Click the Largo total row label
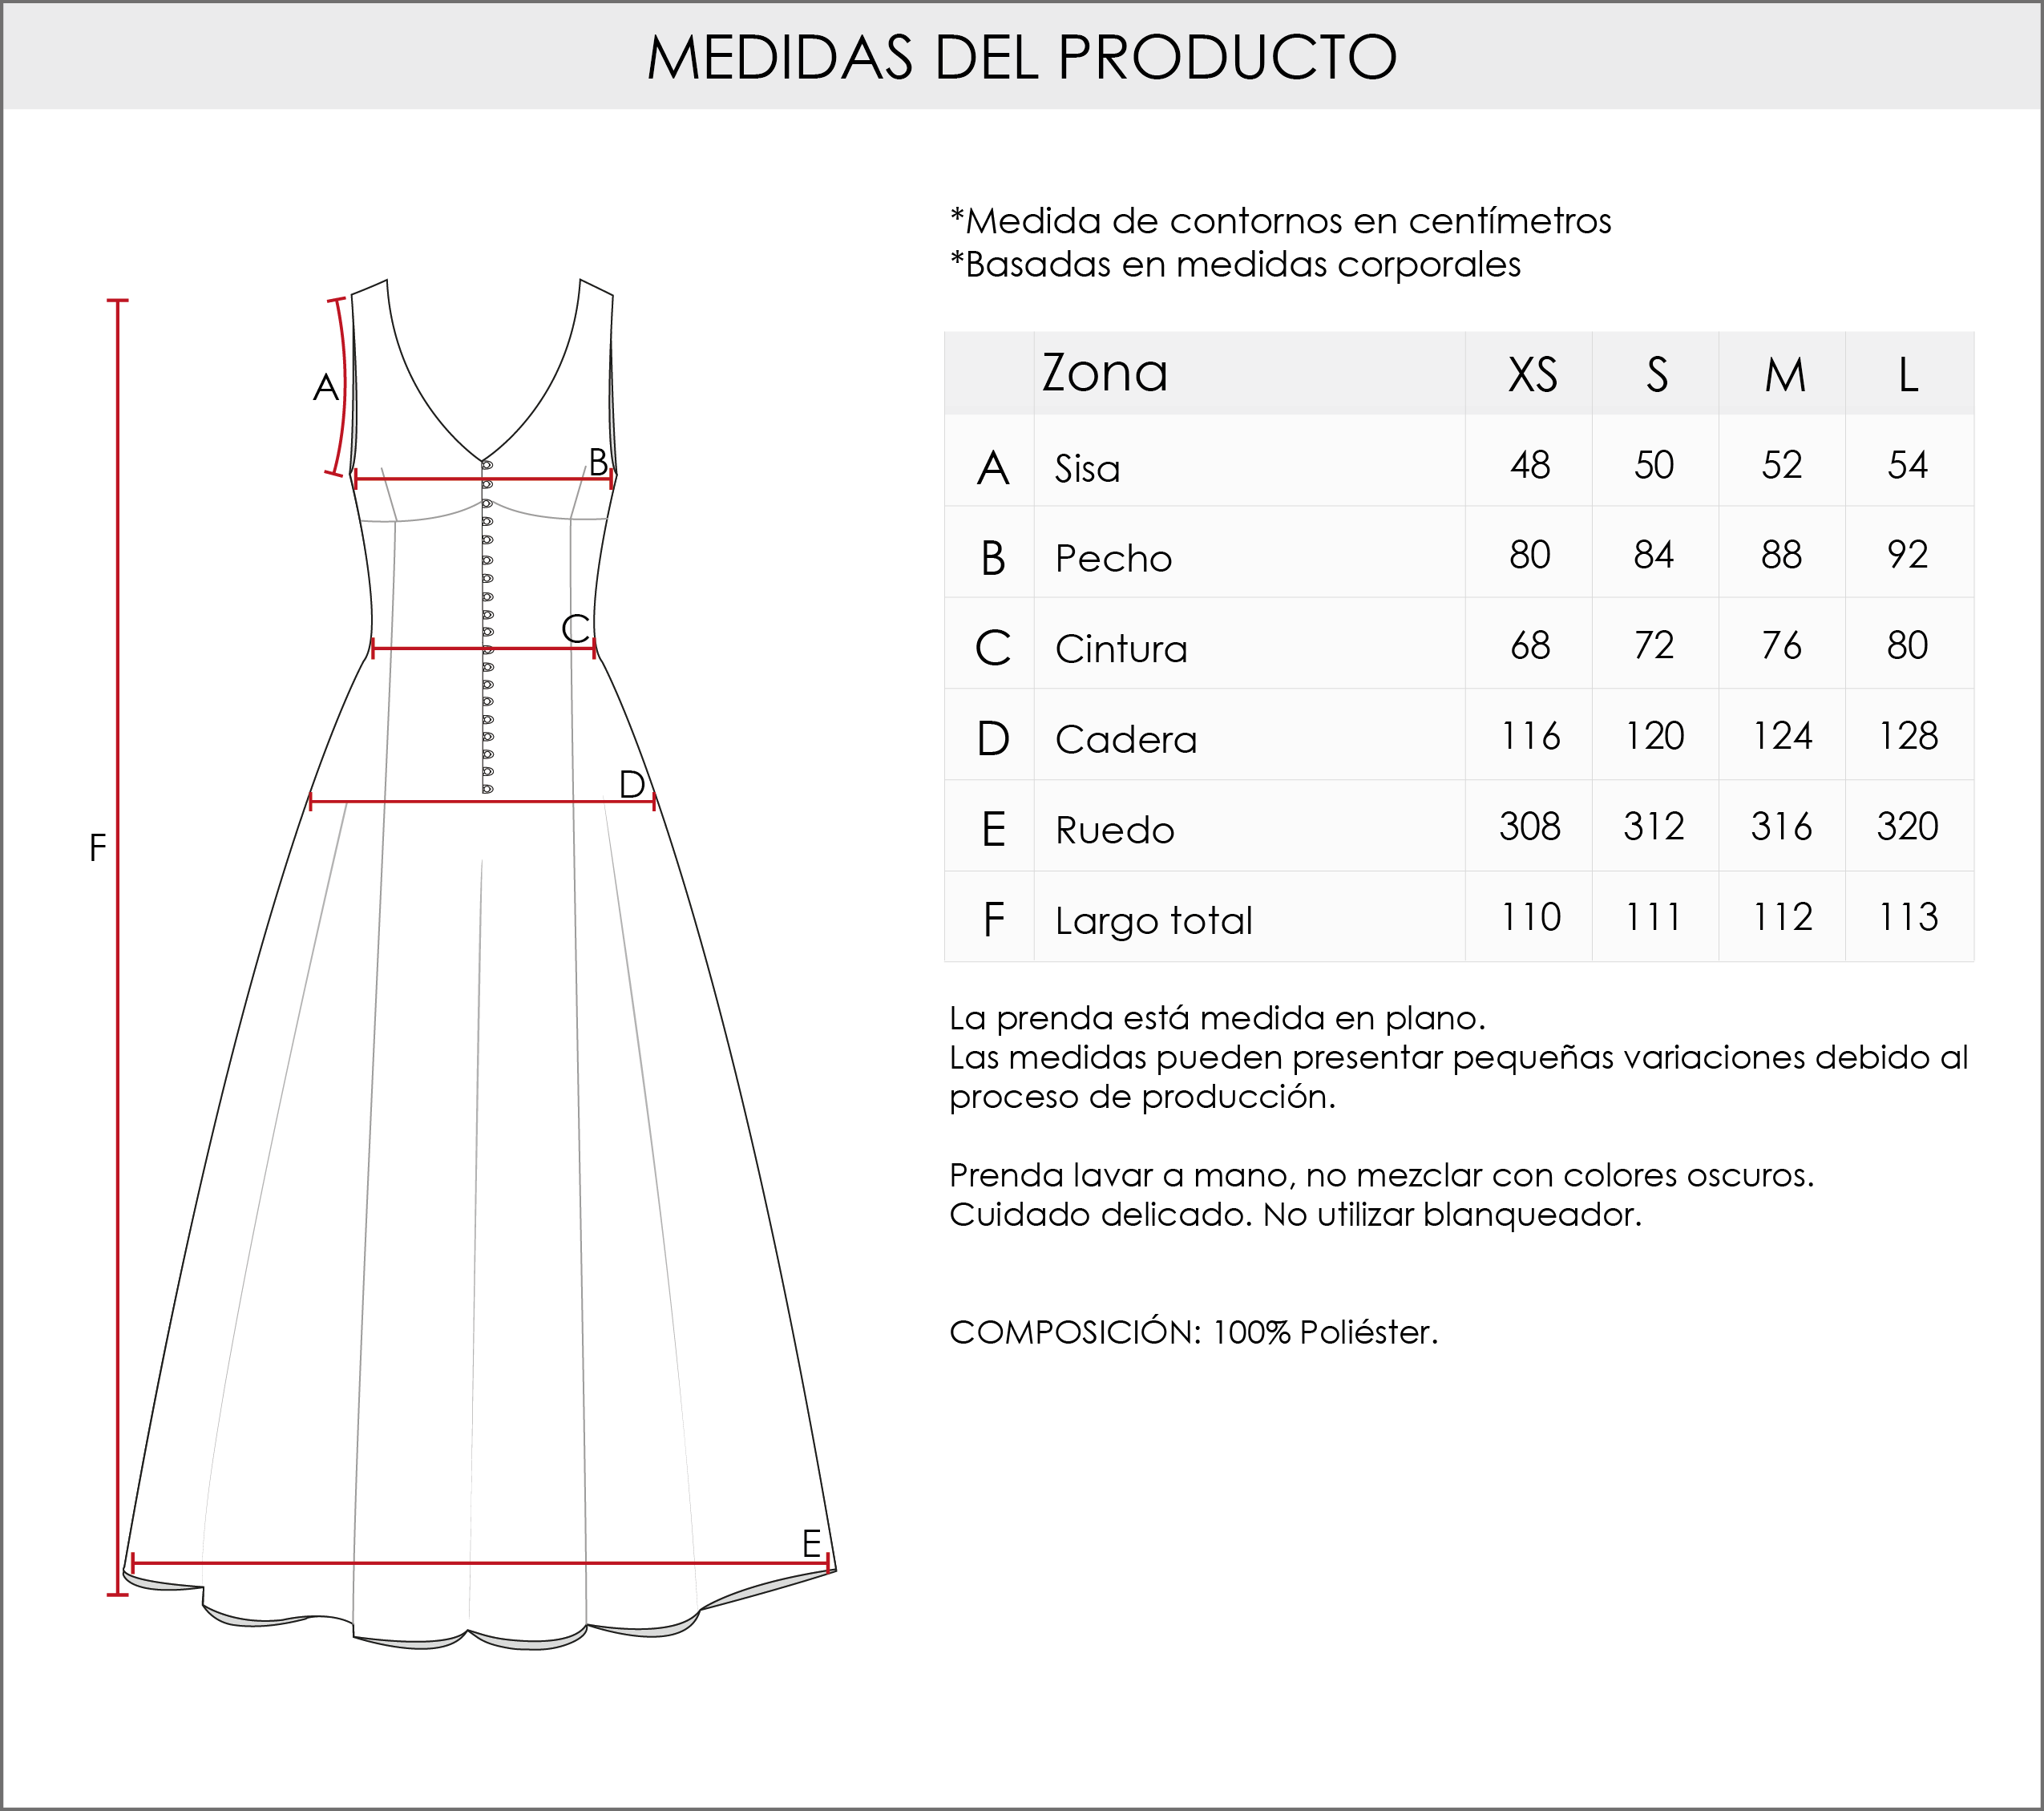The width and height of the screenshot is (2044, 1811). [x=1153, y=920]
